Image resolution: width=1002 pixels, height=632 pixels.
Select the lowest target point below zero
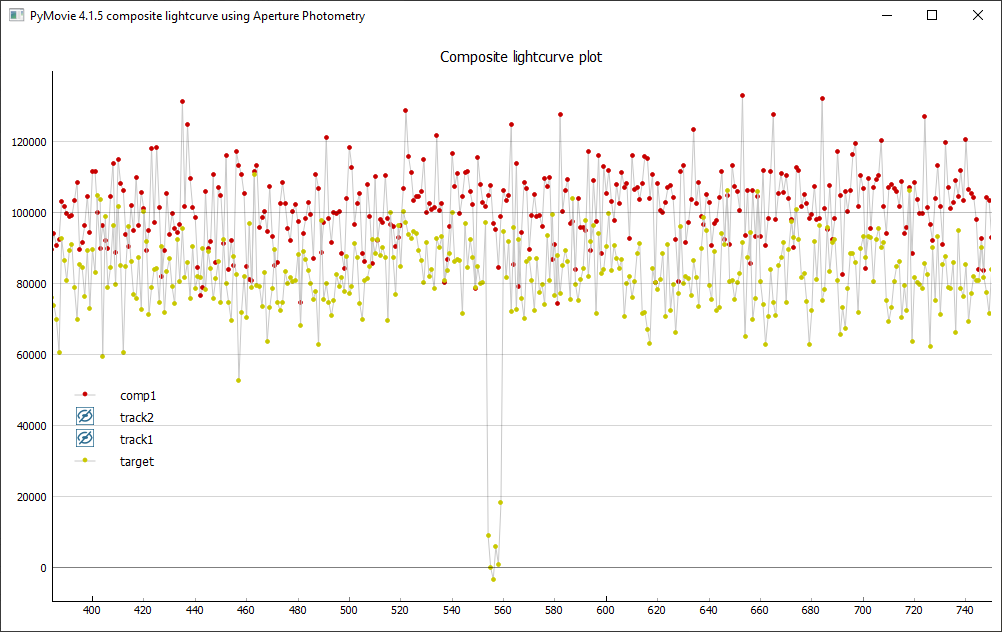click(x=493, y=579)
